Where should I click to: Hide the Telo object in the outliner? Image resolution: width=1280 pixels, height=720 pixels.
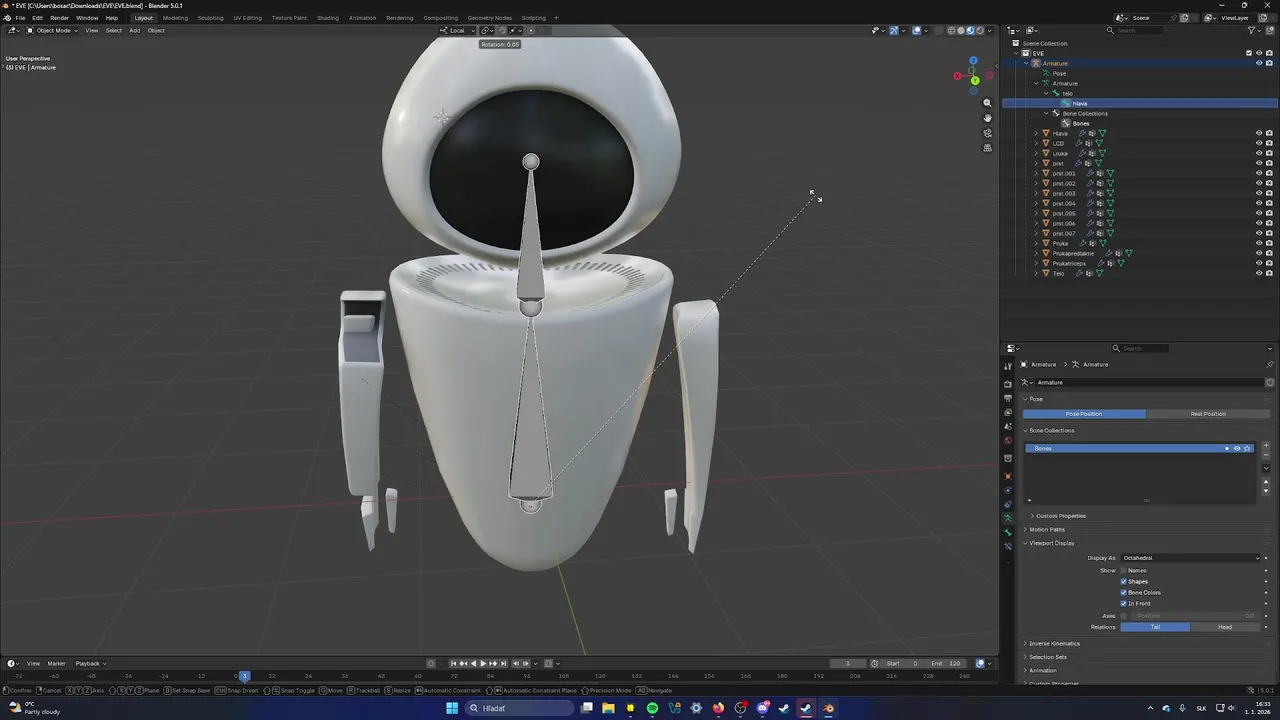pyautogui.click(x=1259, y=273)
